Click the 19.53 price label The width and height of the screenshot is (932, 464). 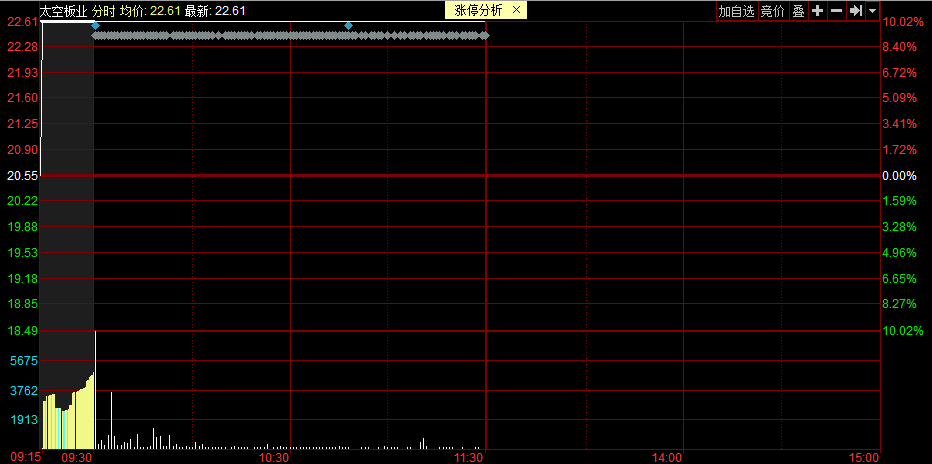click(23, 253)
